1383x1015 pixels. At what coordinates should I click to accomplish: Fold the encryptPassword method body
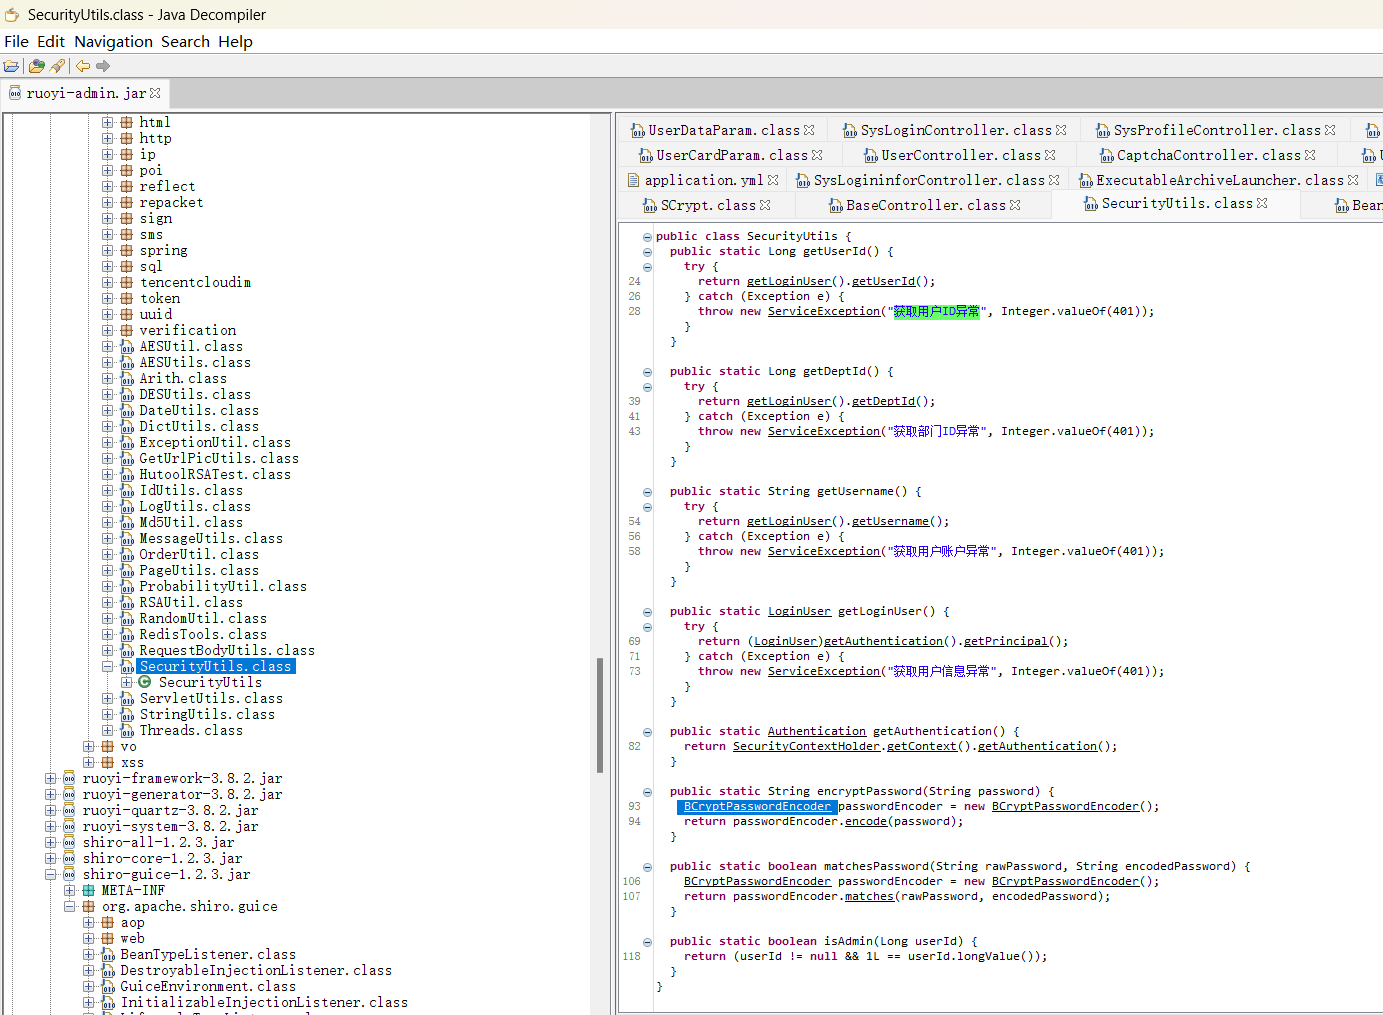tap(647, 792)
